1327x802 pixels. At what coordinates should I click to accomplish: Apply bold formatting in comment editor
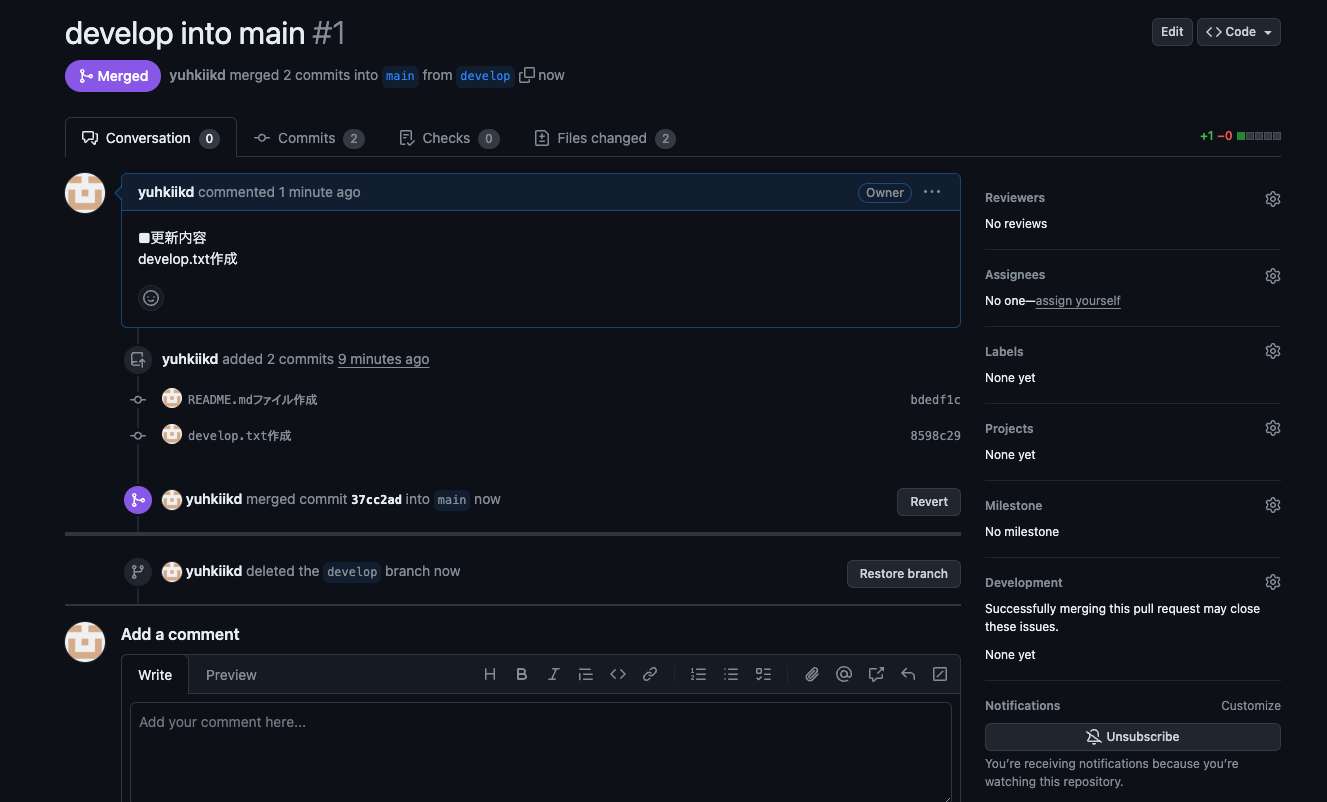pos(522,675)
